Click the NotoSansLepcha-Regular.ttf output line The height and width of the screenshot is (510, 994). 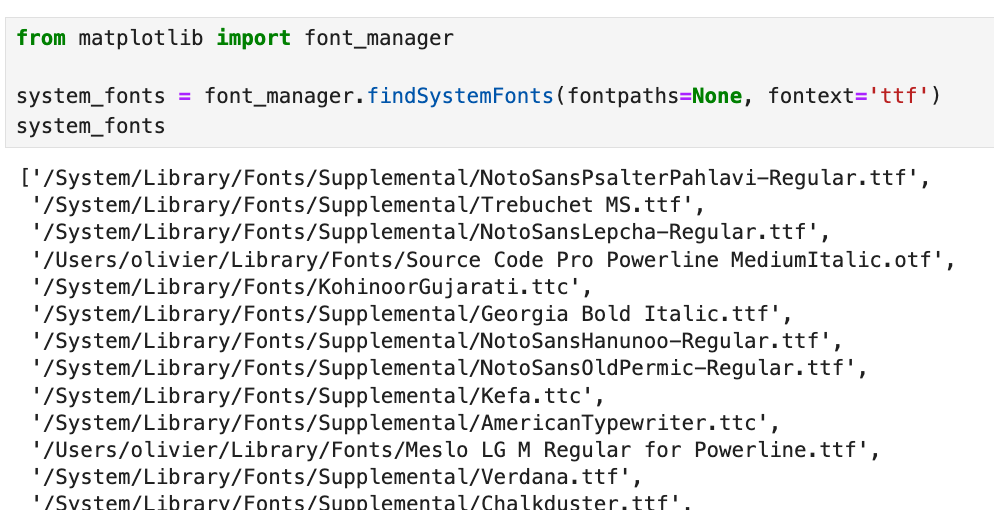tap(431, 233)
